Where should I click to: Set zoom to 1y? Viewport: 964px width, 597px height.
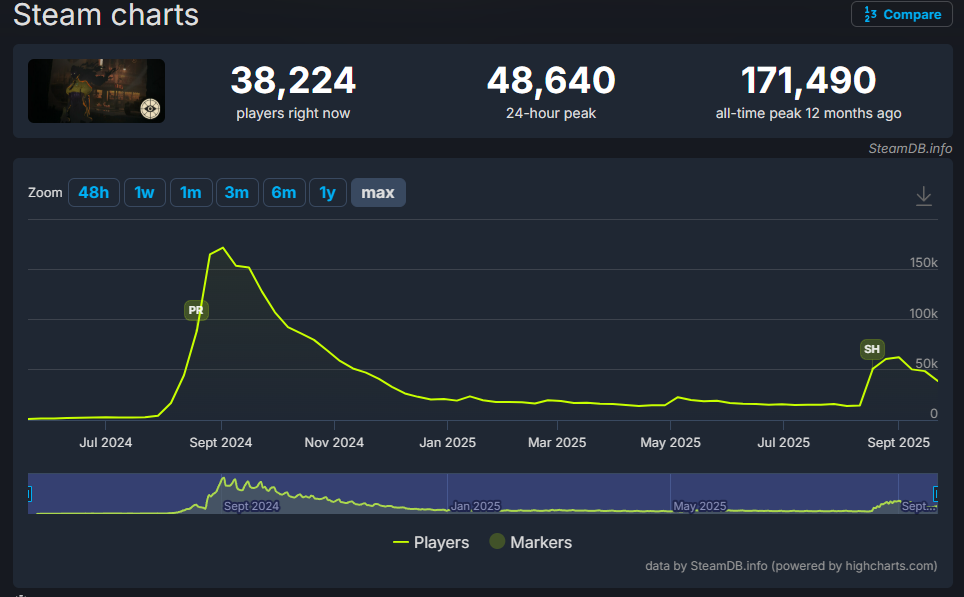pyautogui.click(x=328, y=192)
